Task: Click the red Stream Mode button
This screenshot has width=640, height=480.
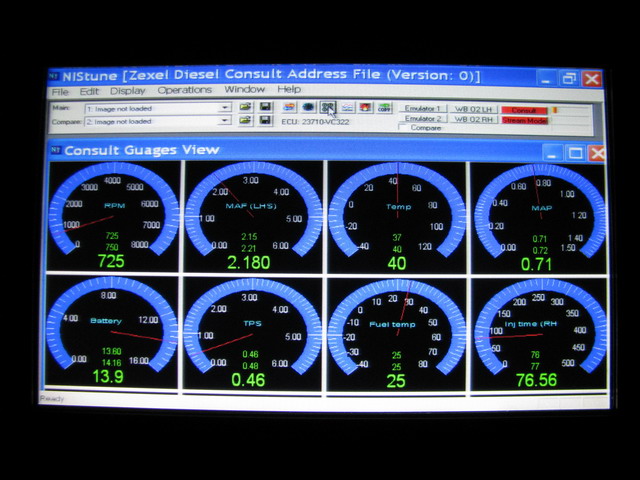Action: coord(524,120)
